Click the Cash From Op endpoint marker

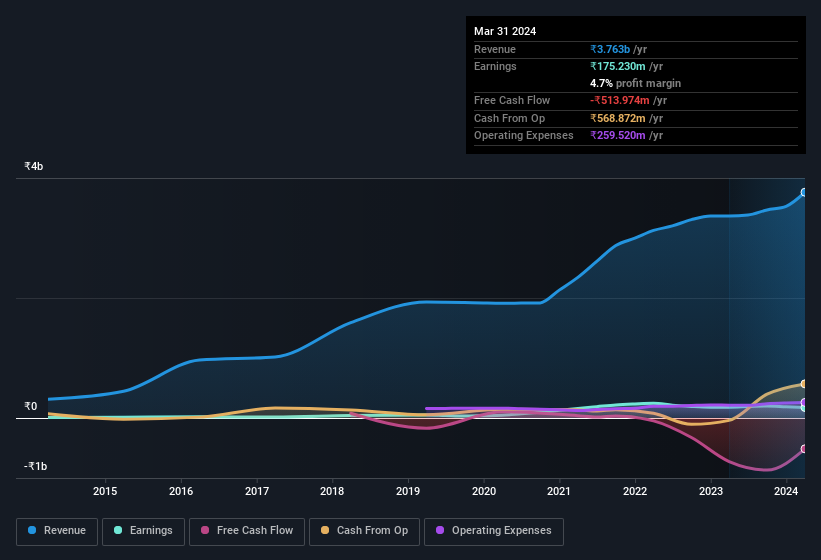[804, 384]
